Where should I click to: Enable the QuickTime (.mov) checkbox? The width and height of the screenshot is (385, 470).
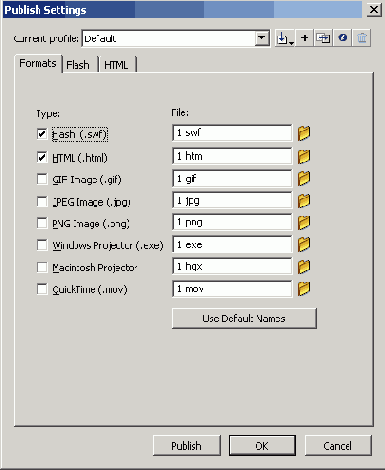click(x=42, y=289)
